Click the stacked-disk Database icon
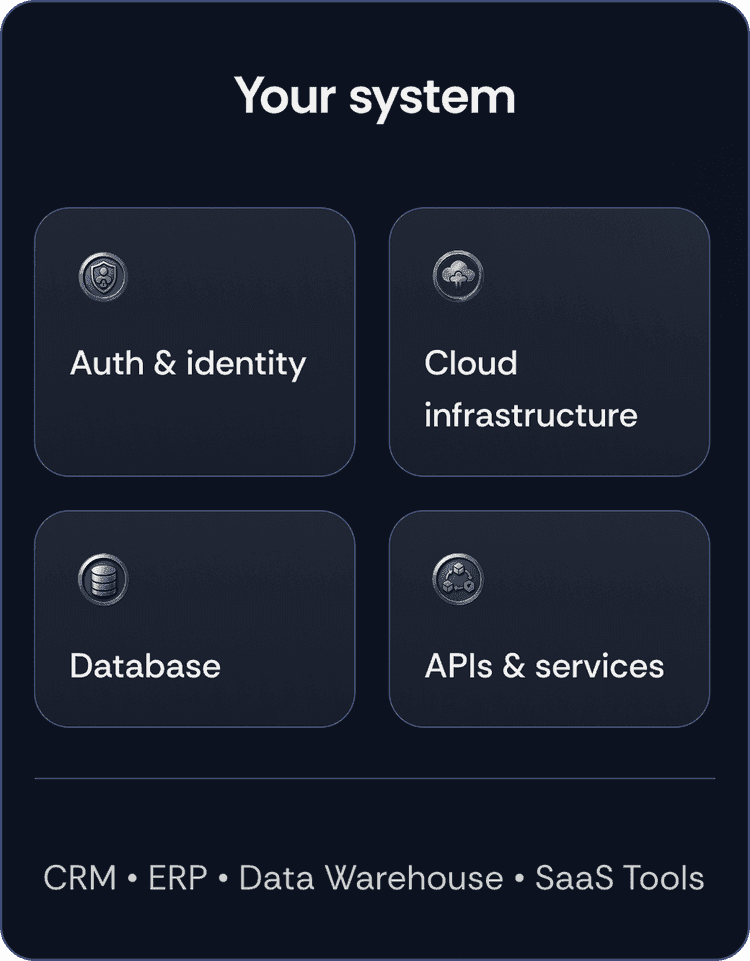The width and height of the screenshot is (750, 961). click(103, 580)
